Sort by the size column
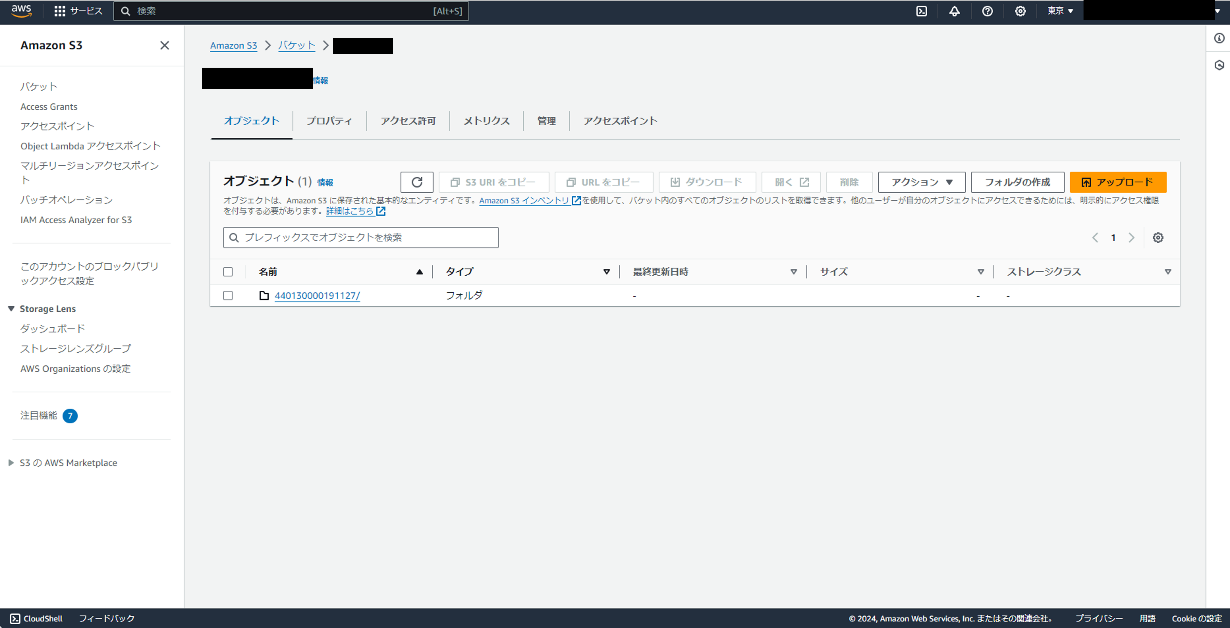This screenshot has width=1230, height=628. point(981,272)
